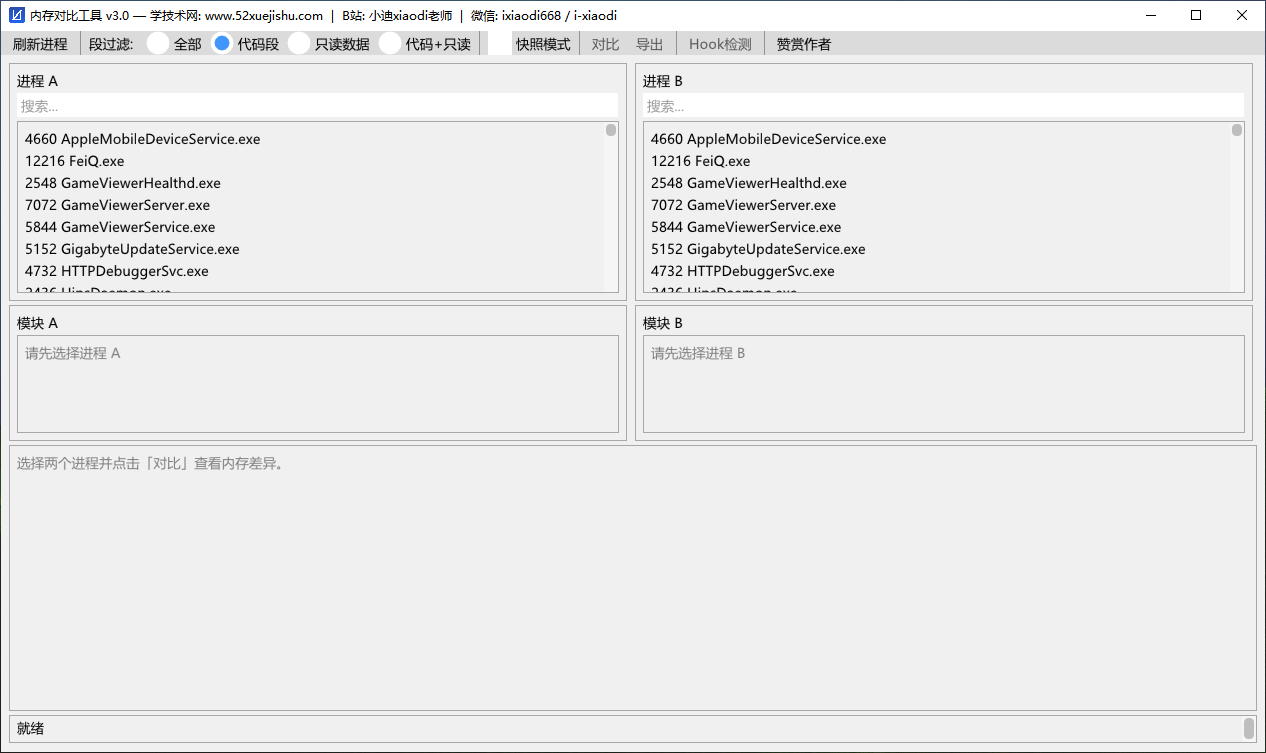Open 赞赏作者 donate option

click(x=804, y=44)
